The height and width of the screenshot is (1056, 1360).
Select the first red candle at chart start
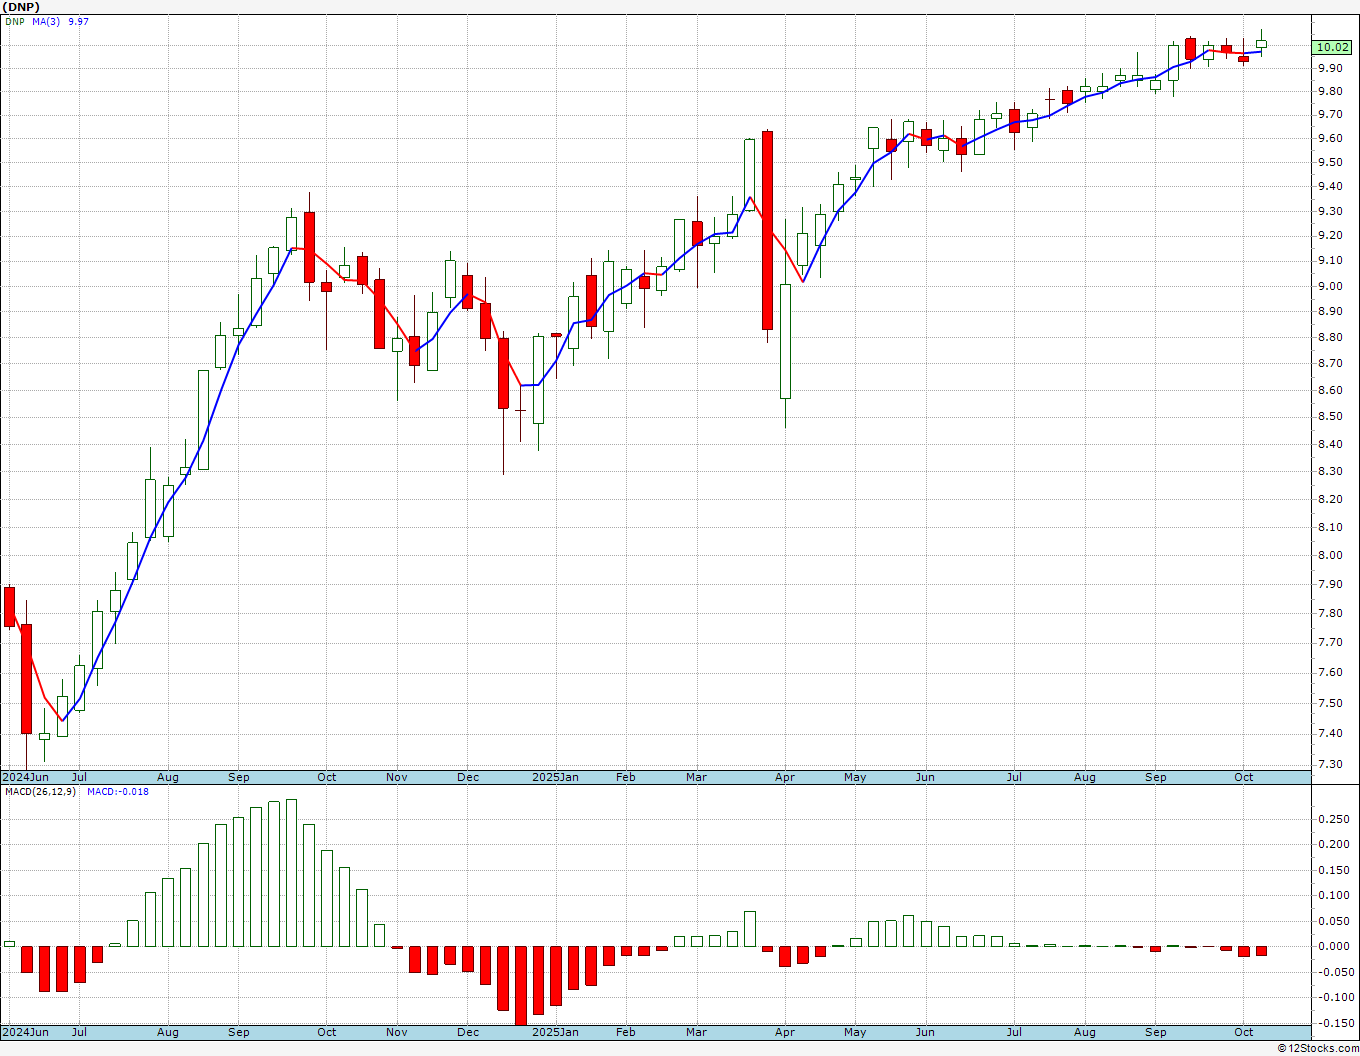coord(9,606)
